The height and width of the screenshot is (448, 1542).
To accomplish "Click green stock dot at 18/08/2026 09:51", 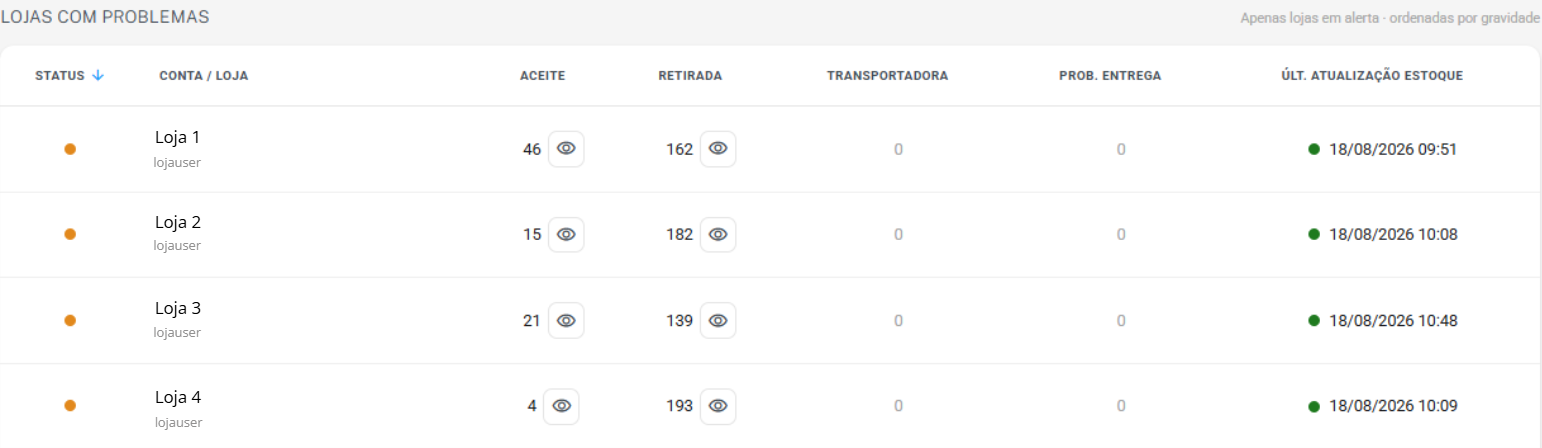I will pyautogui.click(x=1314, y=149).
